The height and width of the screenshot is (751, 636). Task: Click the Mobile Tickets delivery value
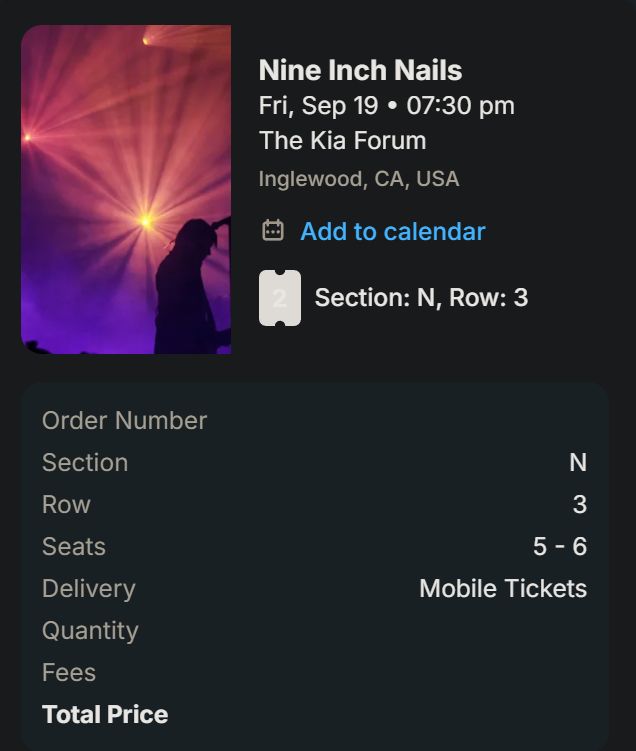point(503,588)
